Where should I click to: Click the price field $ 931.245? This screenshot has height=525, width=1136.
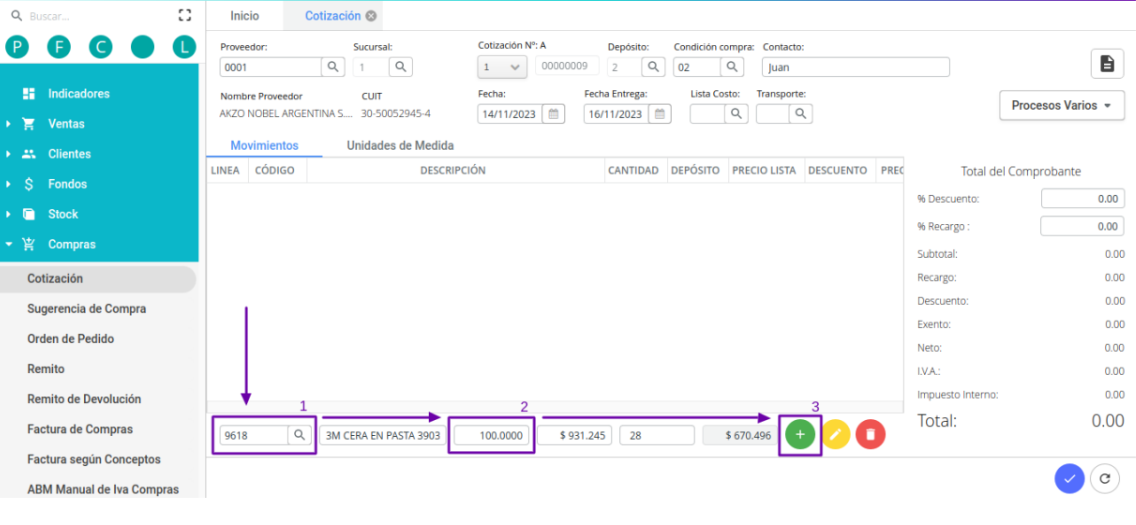point(575,435)
